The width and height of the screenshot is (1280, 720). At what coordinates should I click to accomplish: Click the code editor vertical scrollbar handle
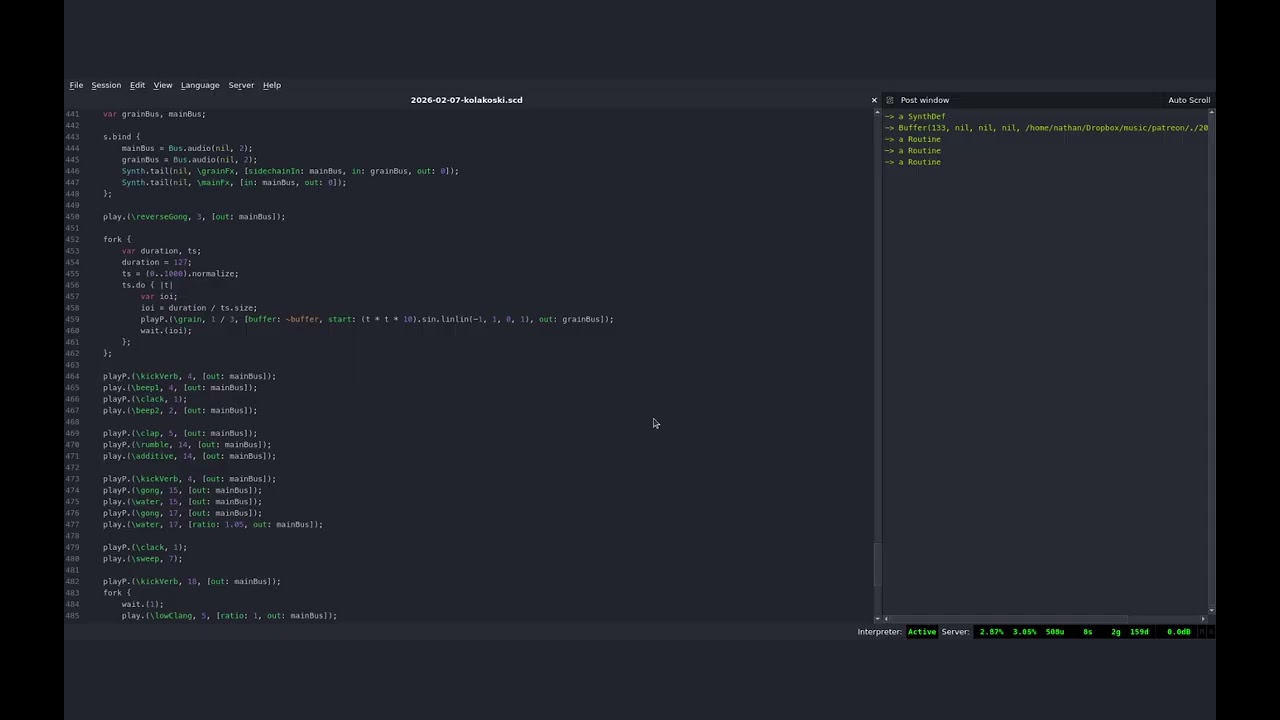pos(877,565)
